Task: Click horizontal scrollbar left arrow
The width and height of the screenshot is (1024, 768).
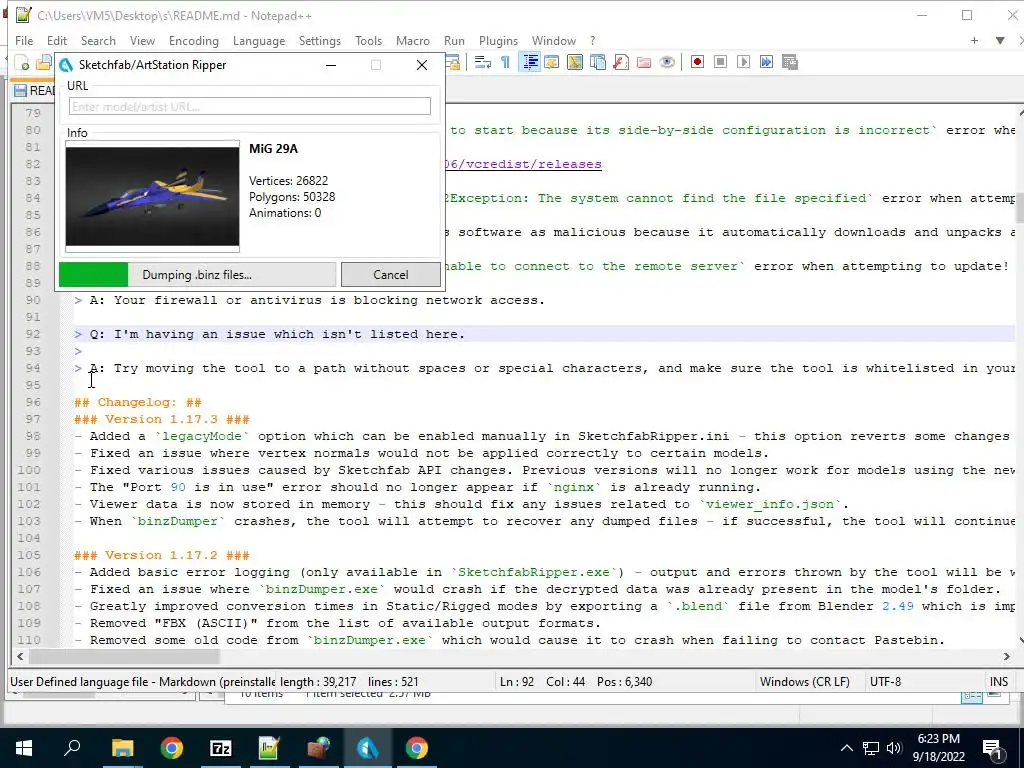Action: (x=20, y=656)
